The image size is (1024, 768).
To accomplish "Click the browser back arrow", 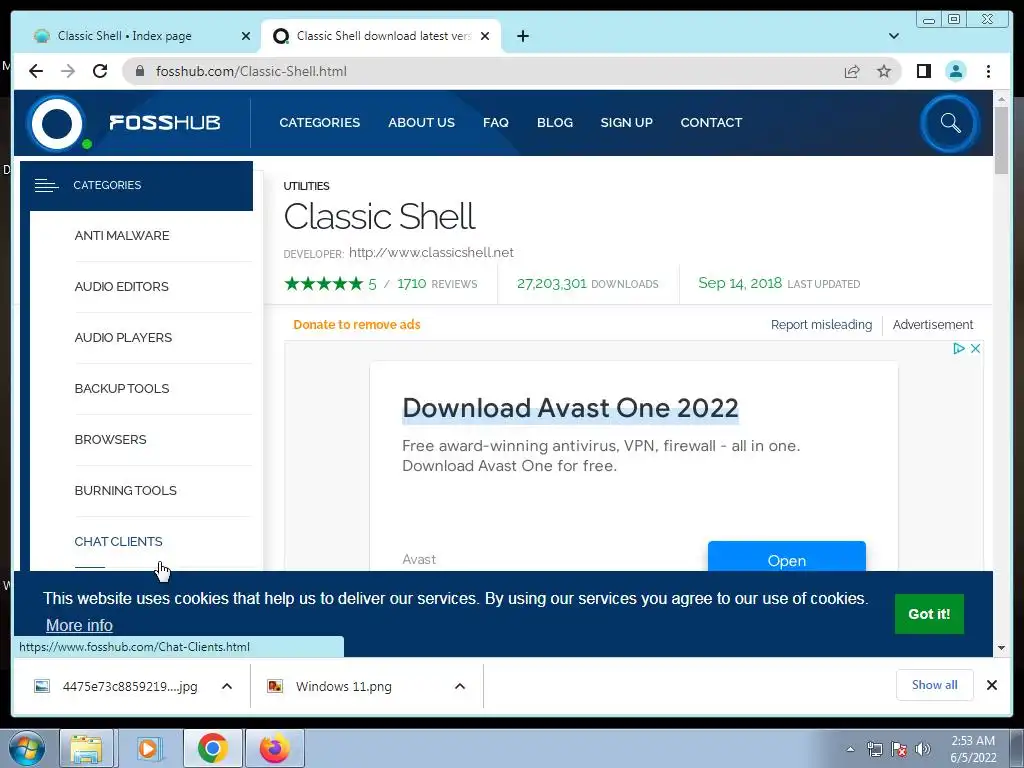I will tap(36, 71).
